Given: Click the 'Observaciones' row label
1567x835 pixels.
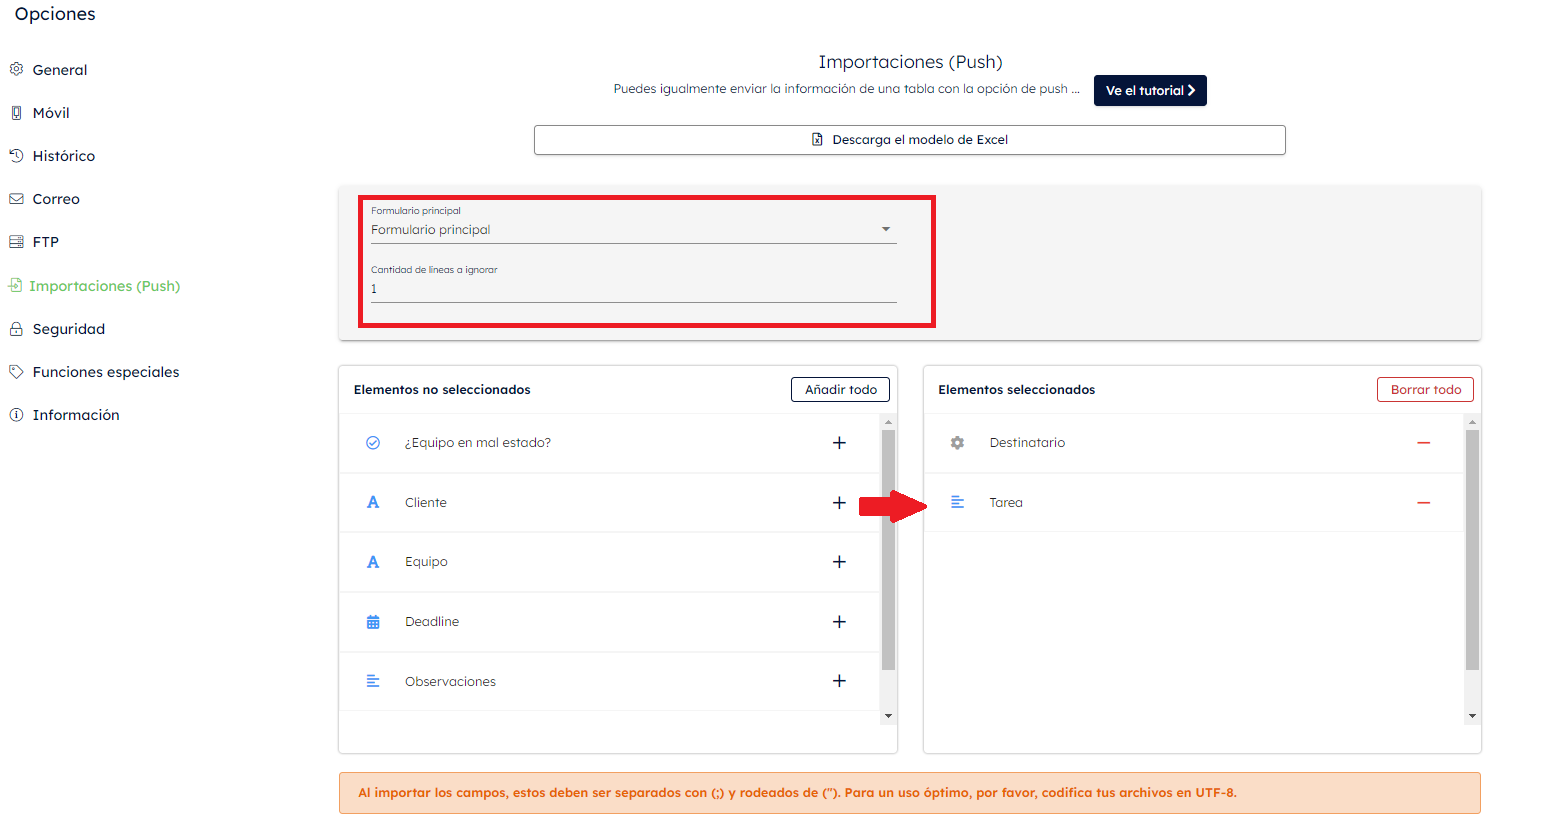Looking at the screenshot, I should (x=450, y=682).
